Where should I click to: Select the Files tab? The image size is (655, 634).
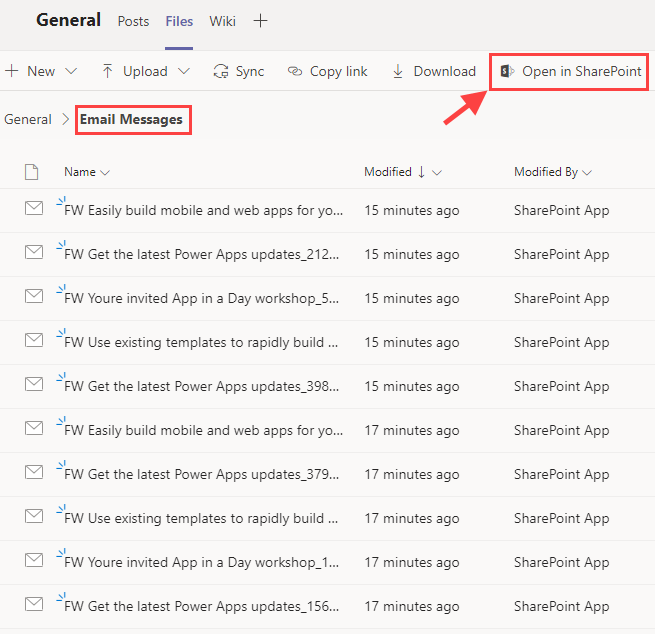coord(179,21)
